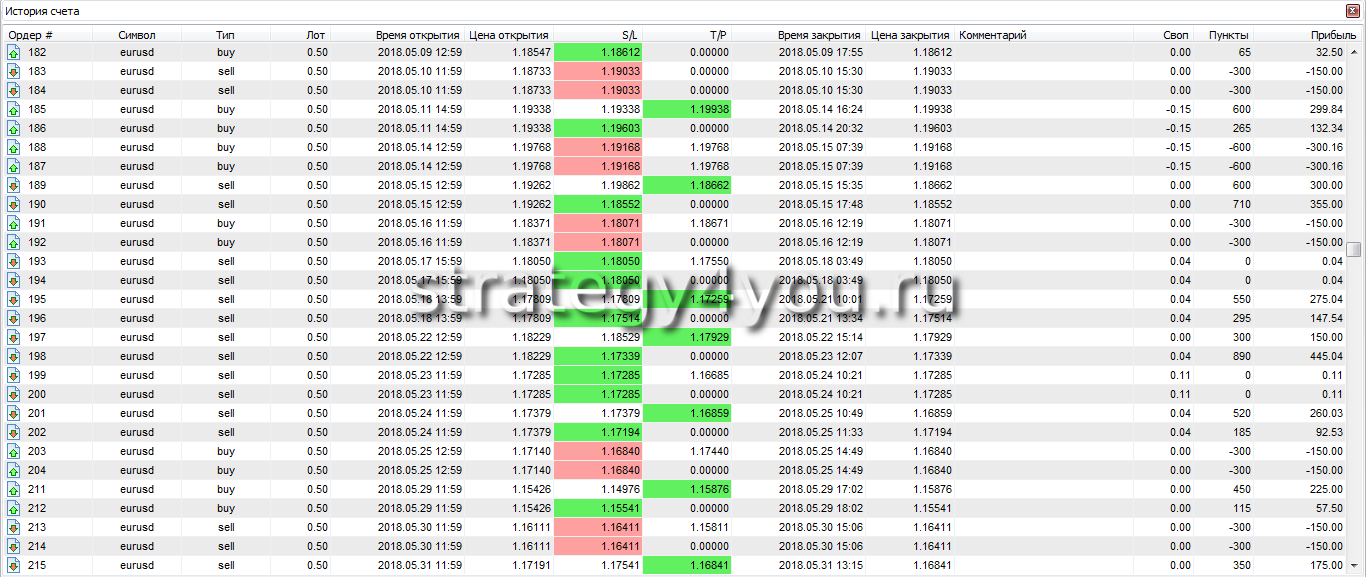1366x577 pixels.
Task: Click the icon of order 203
Action: pos(14,451)
